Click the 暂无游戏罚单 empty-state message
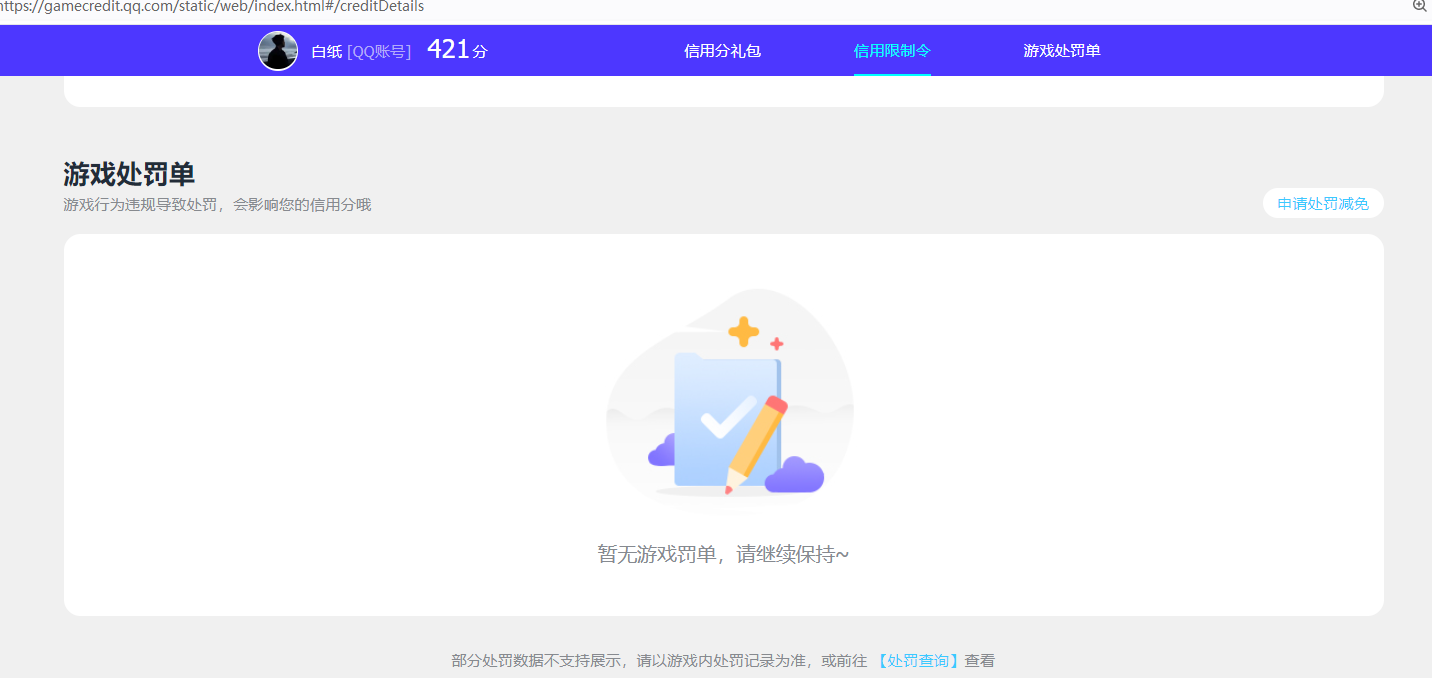 pyautogui.click(x=722, y=552)
